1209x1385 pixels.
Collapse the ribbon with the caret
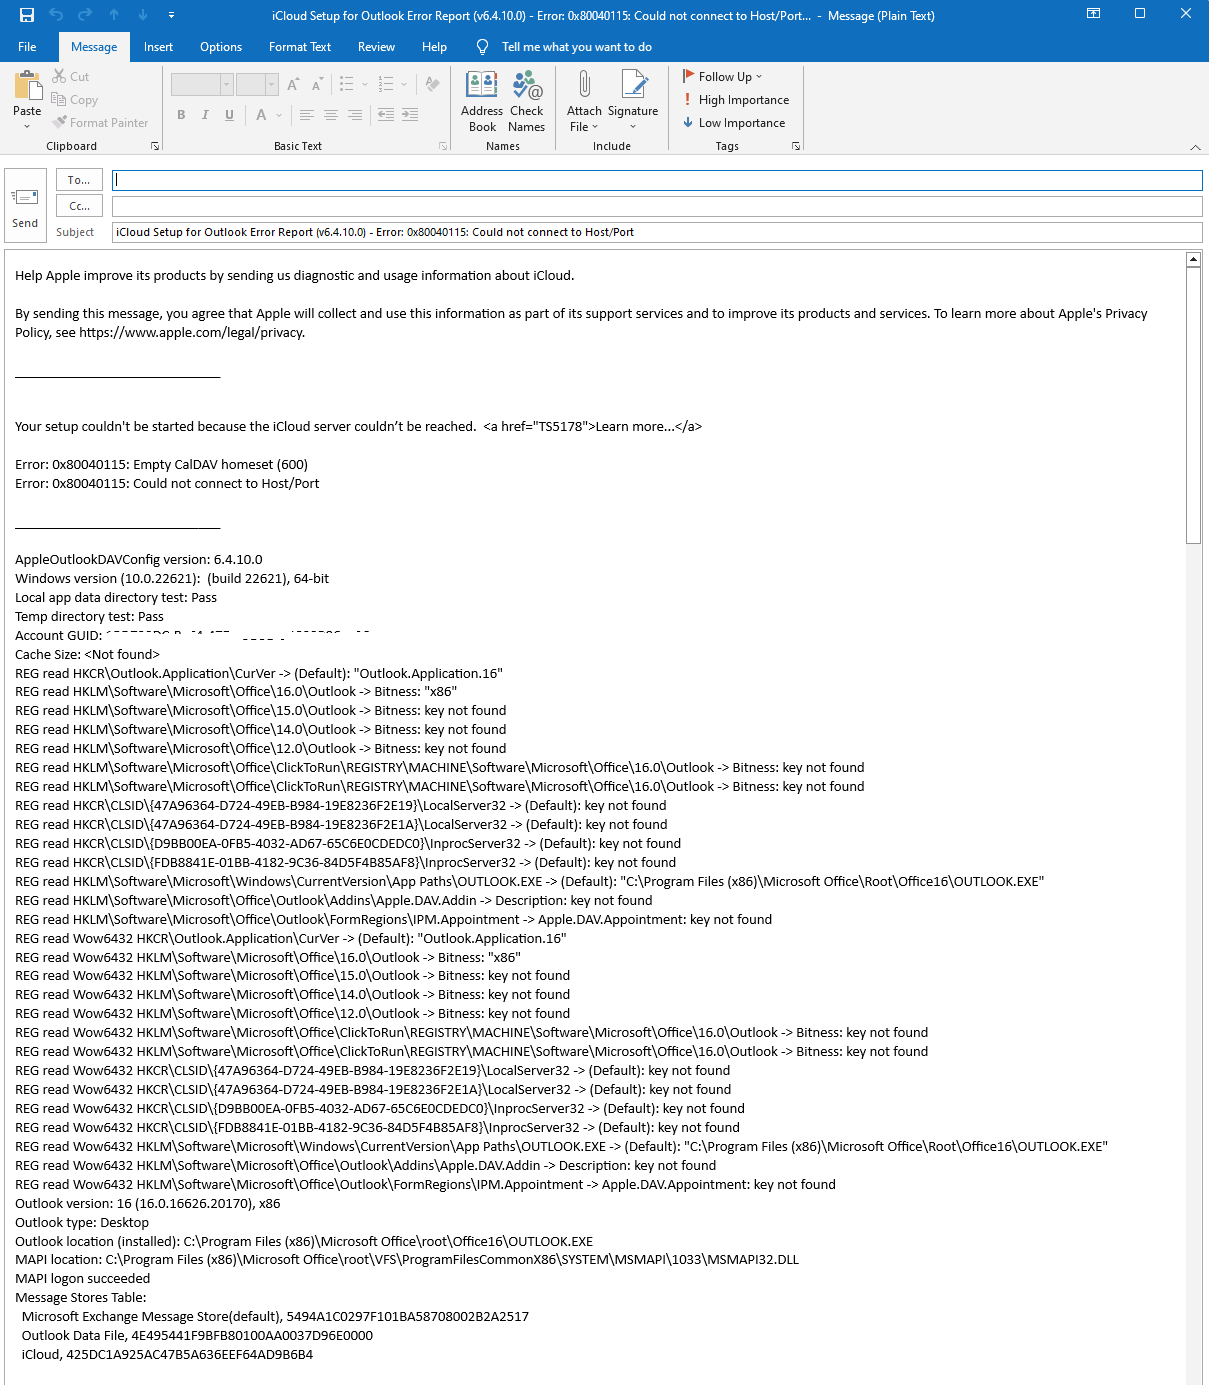click(1195, 147)
